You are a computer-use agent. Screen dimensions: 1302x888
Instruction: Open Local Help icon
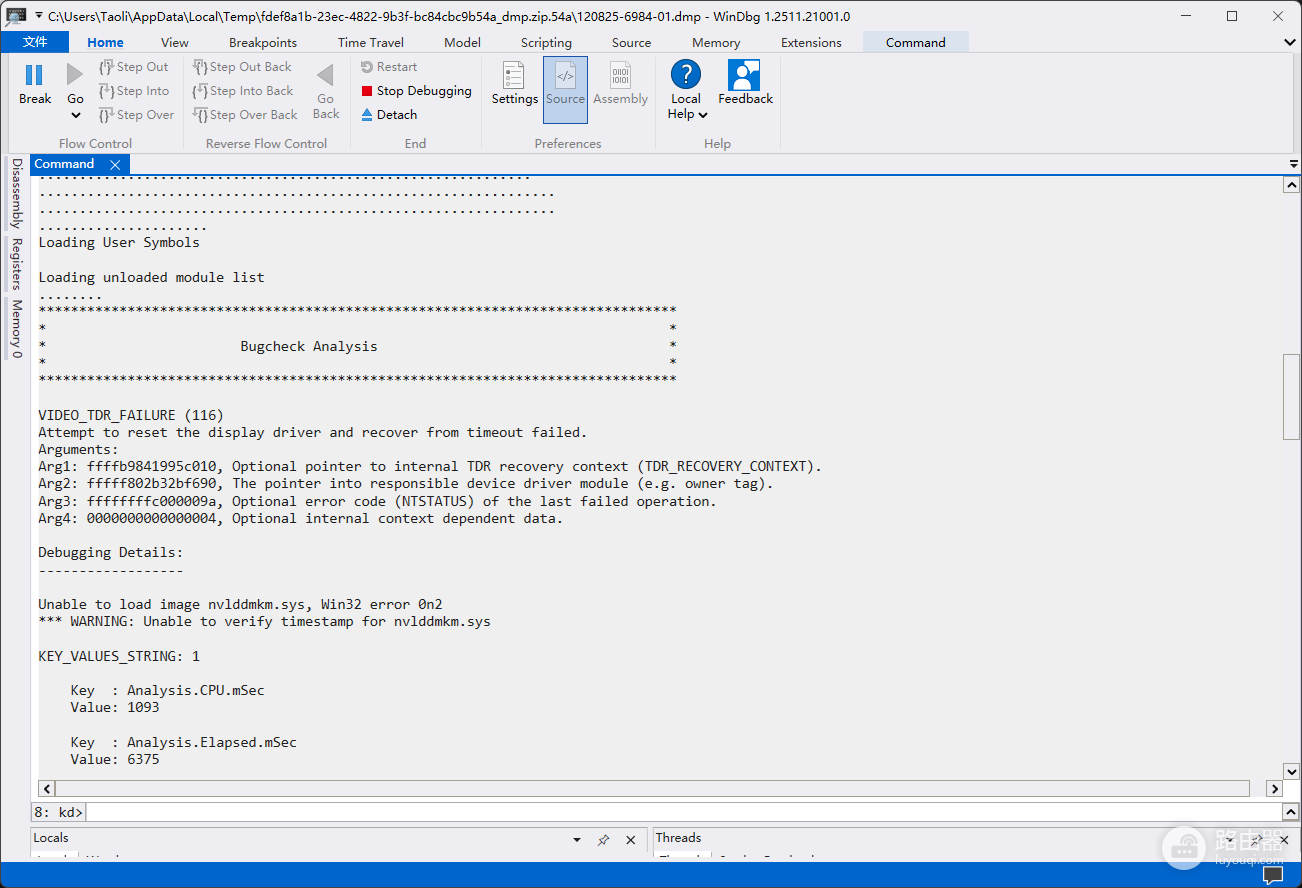(x=686, y=75)
